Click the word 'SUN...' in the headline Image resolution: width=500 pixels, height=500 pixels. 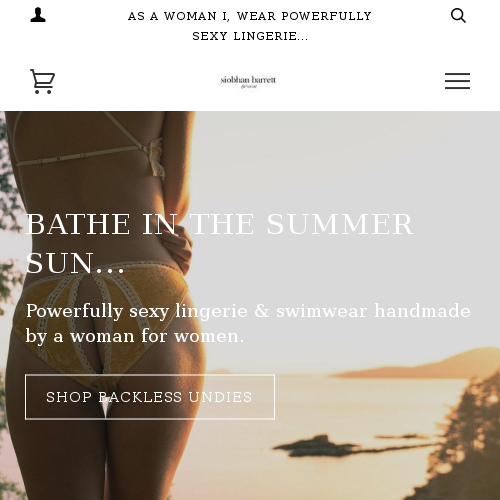(75, 263)
